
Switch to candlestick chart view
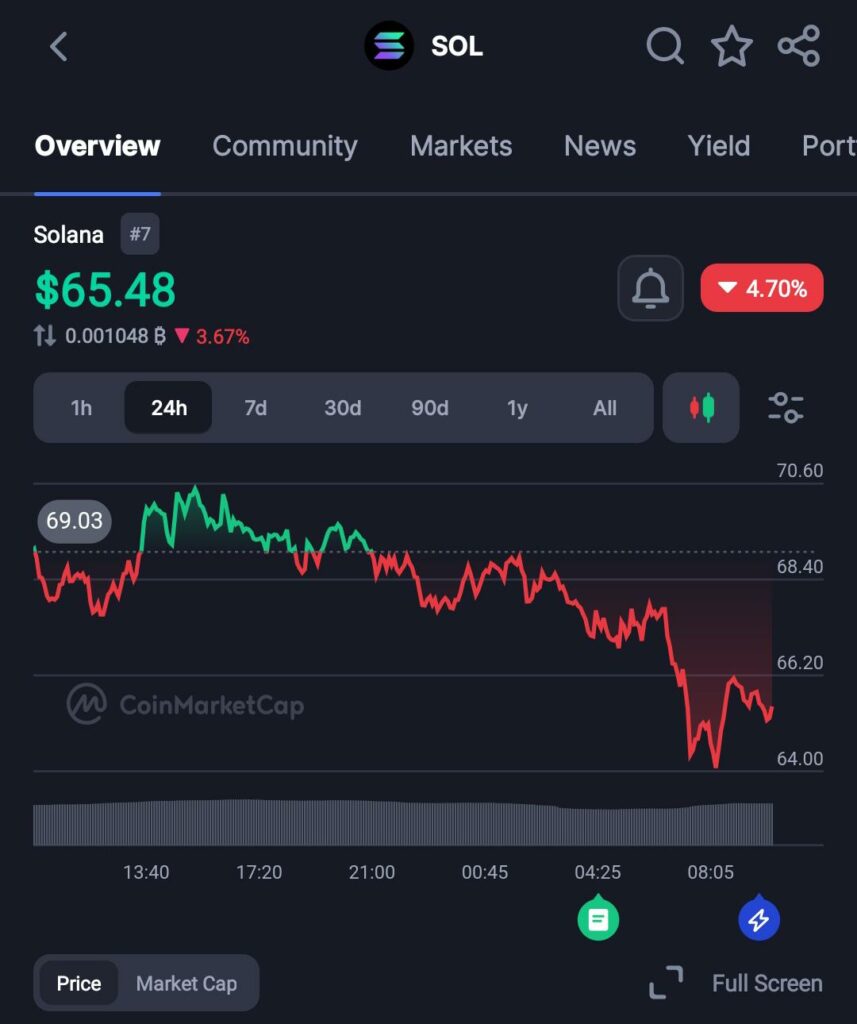tap(702, 408)
